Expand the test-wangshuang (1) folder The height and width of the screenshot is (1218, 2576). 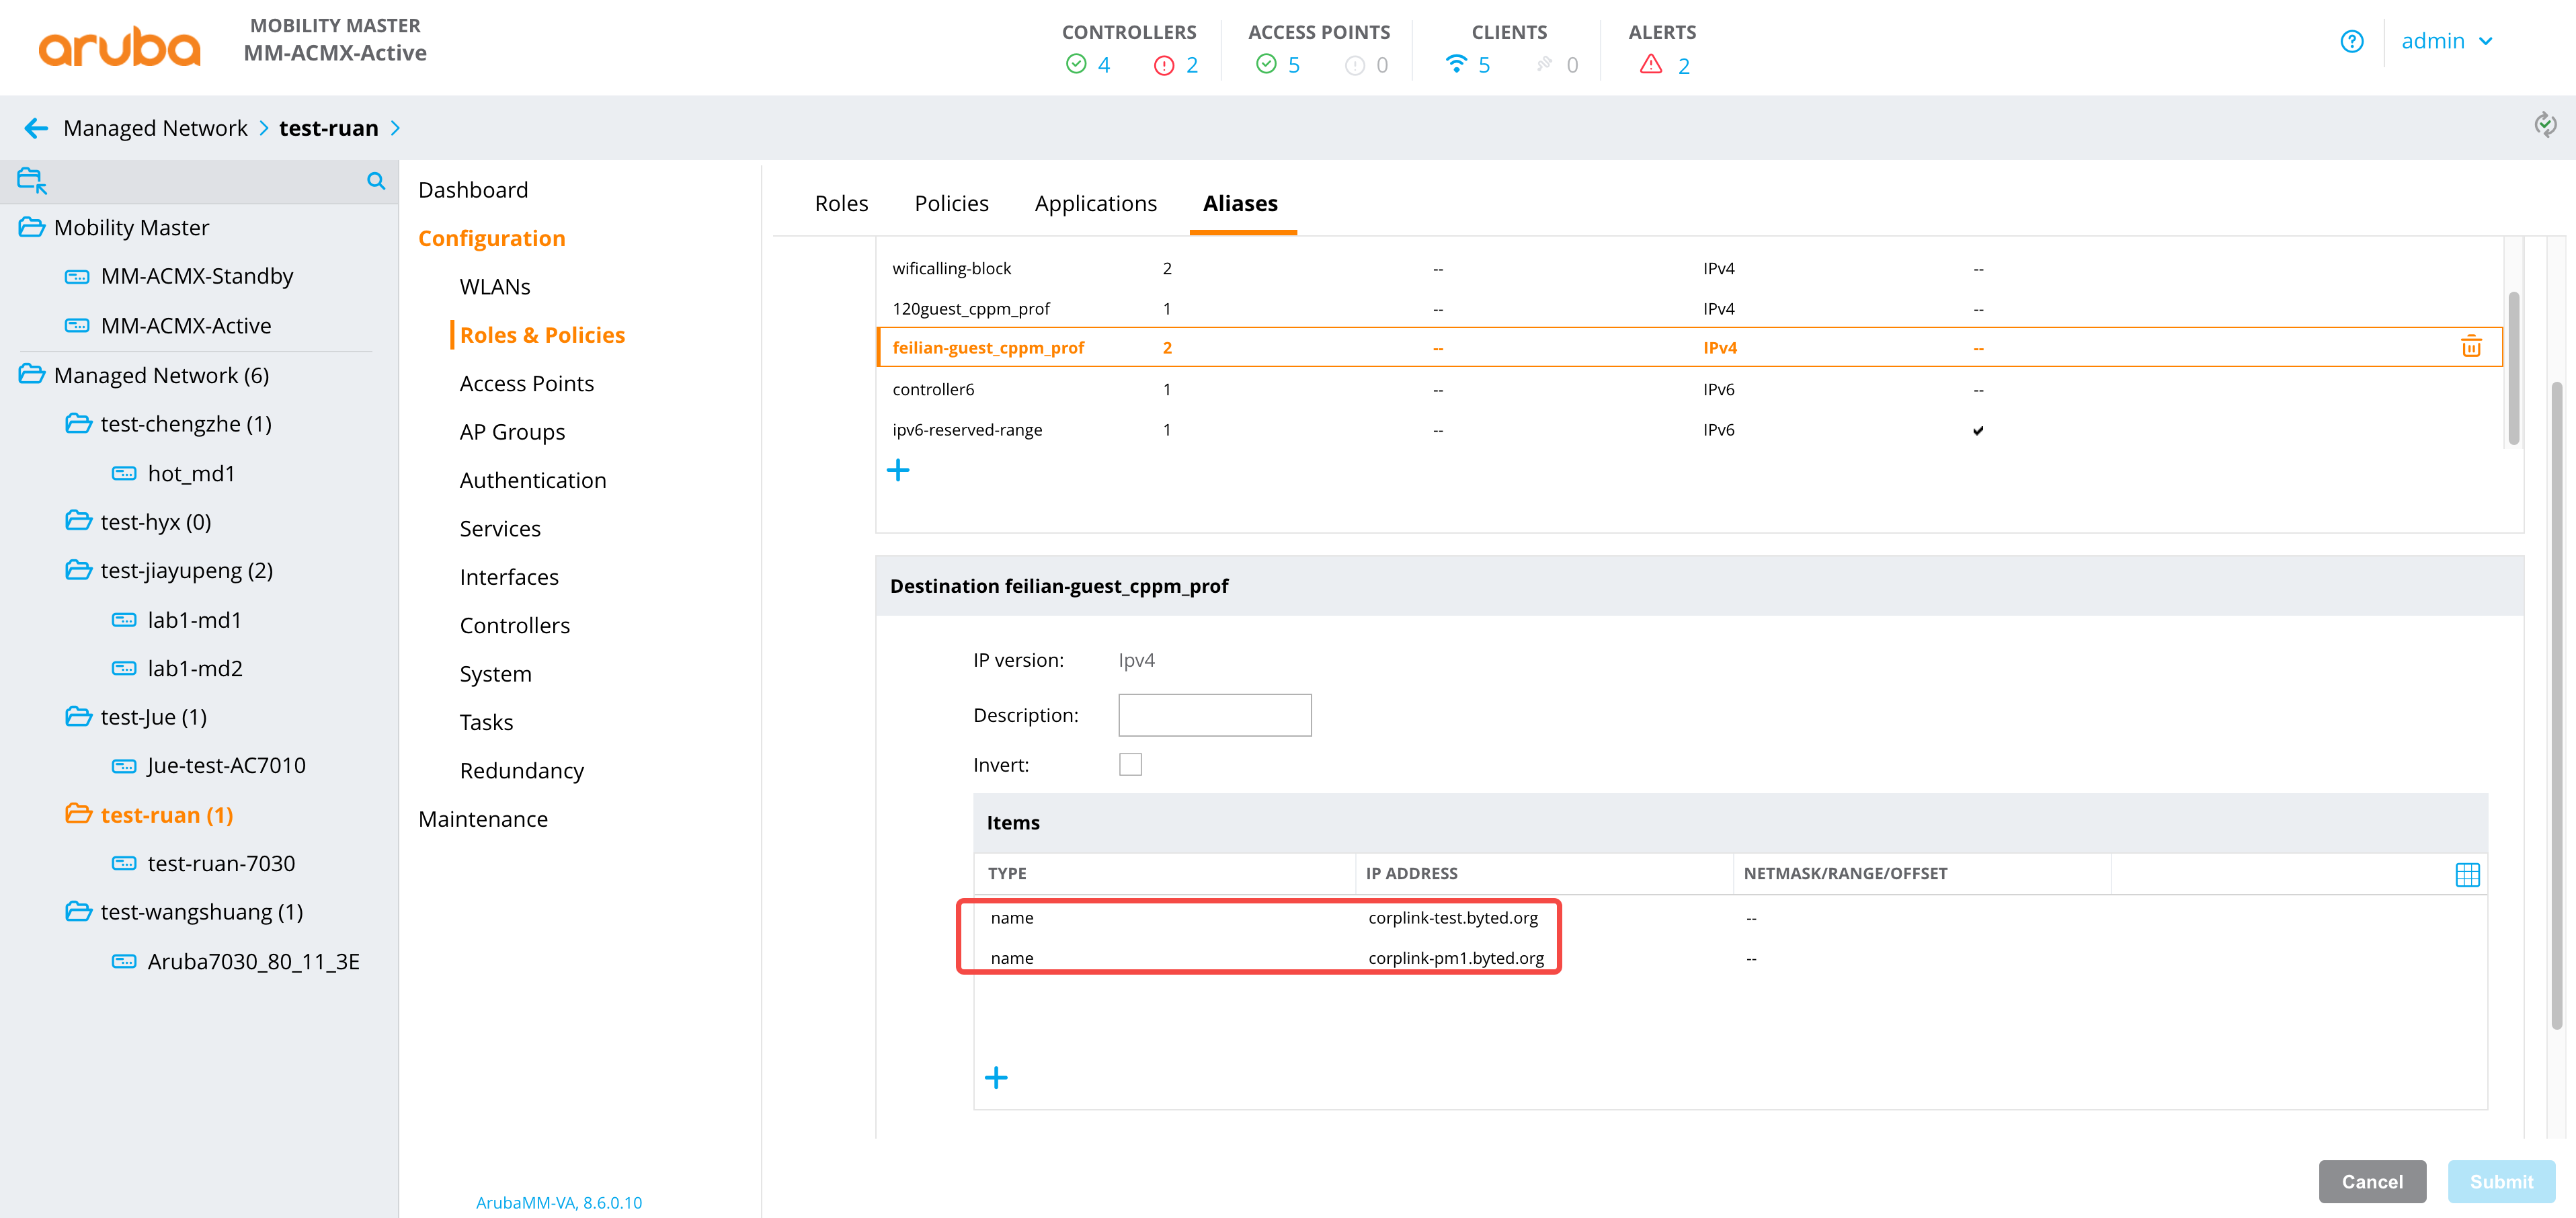click(79, 912)
